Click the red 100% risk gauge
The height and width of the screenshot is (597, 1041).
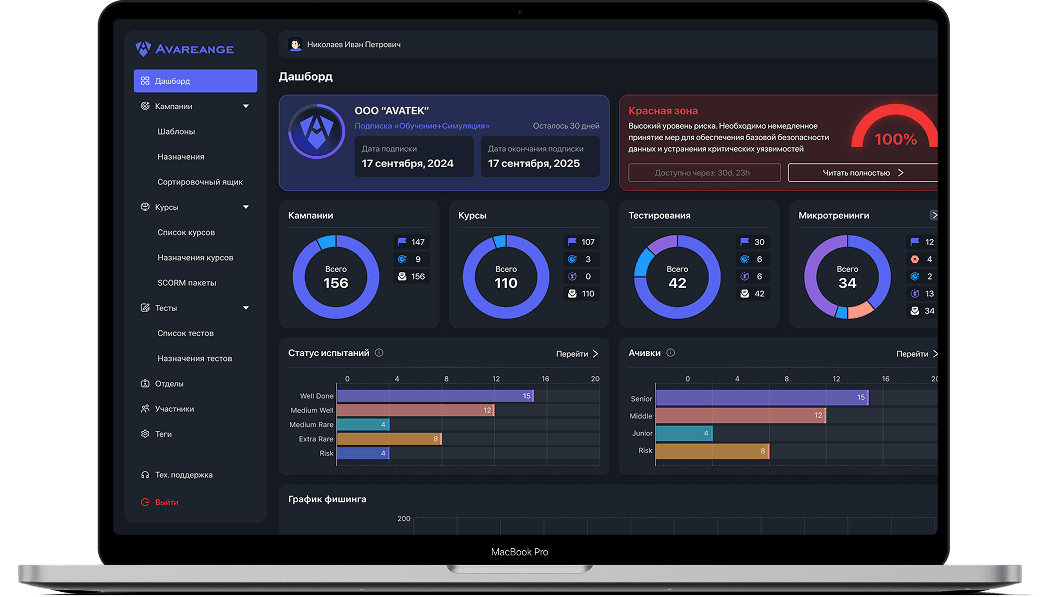pyautogui.click(x=895, y=137)
